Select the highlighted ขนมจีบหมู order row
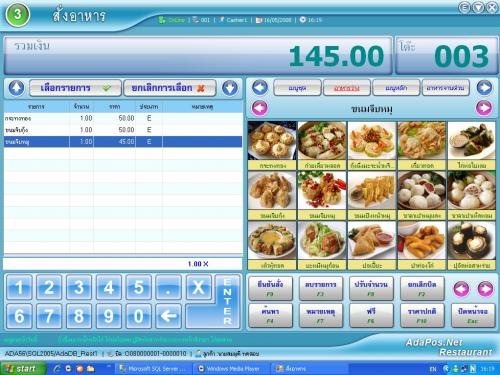Image resolution: width=500 pixels, height=375 pixels. click(x=123, y=142)
